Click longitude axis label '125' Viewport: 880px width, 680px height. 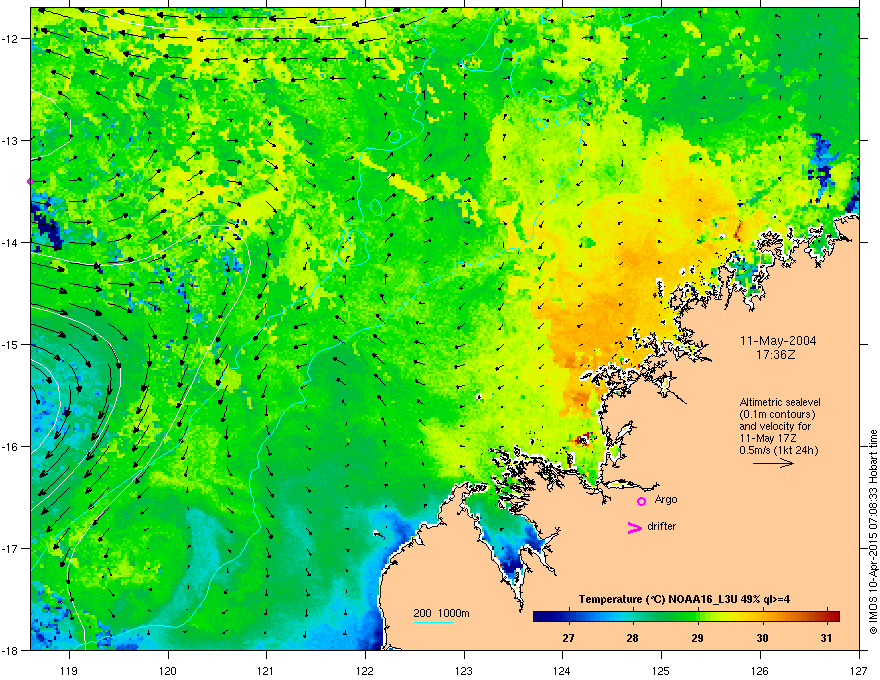661,671
